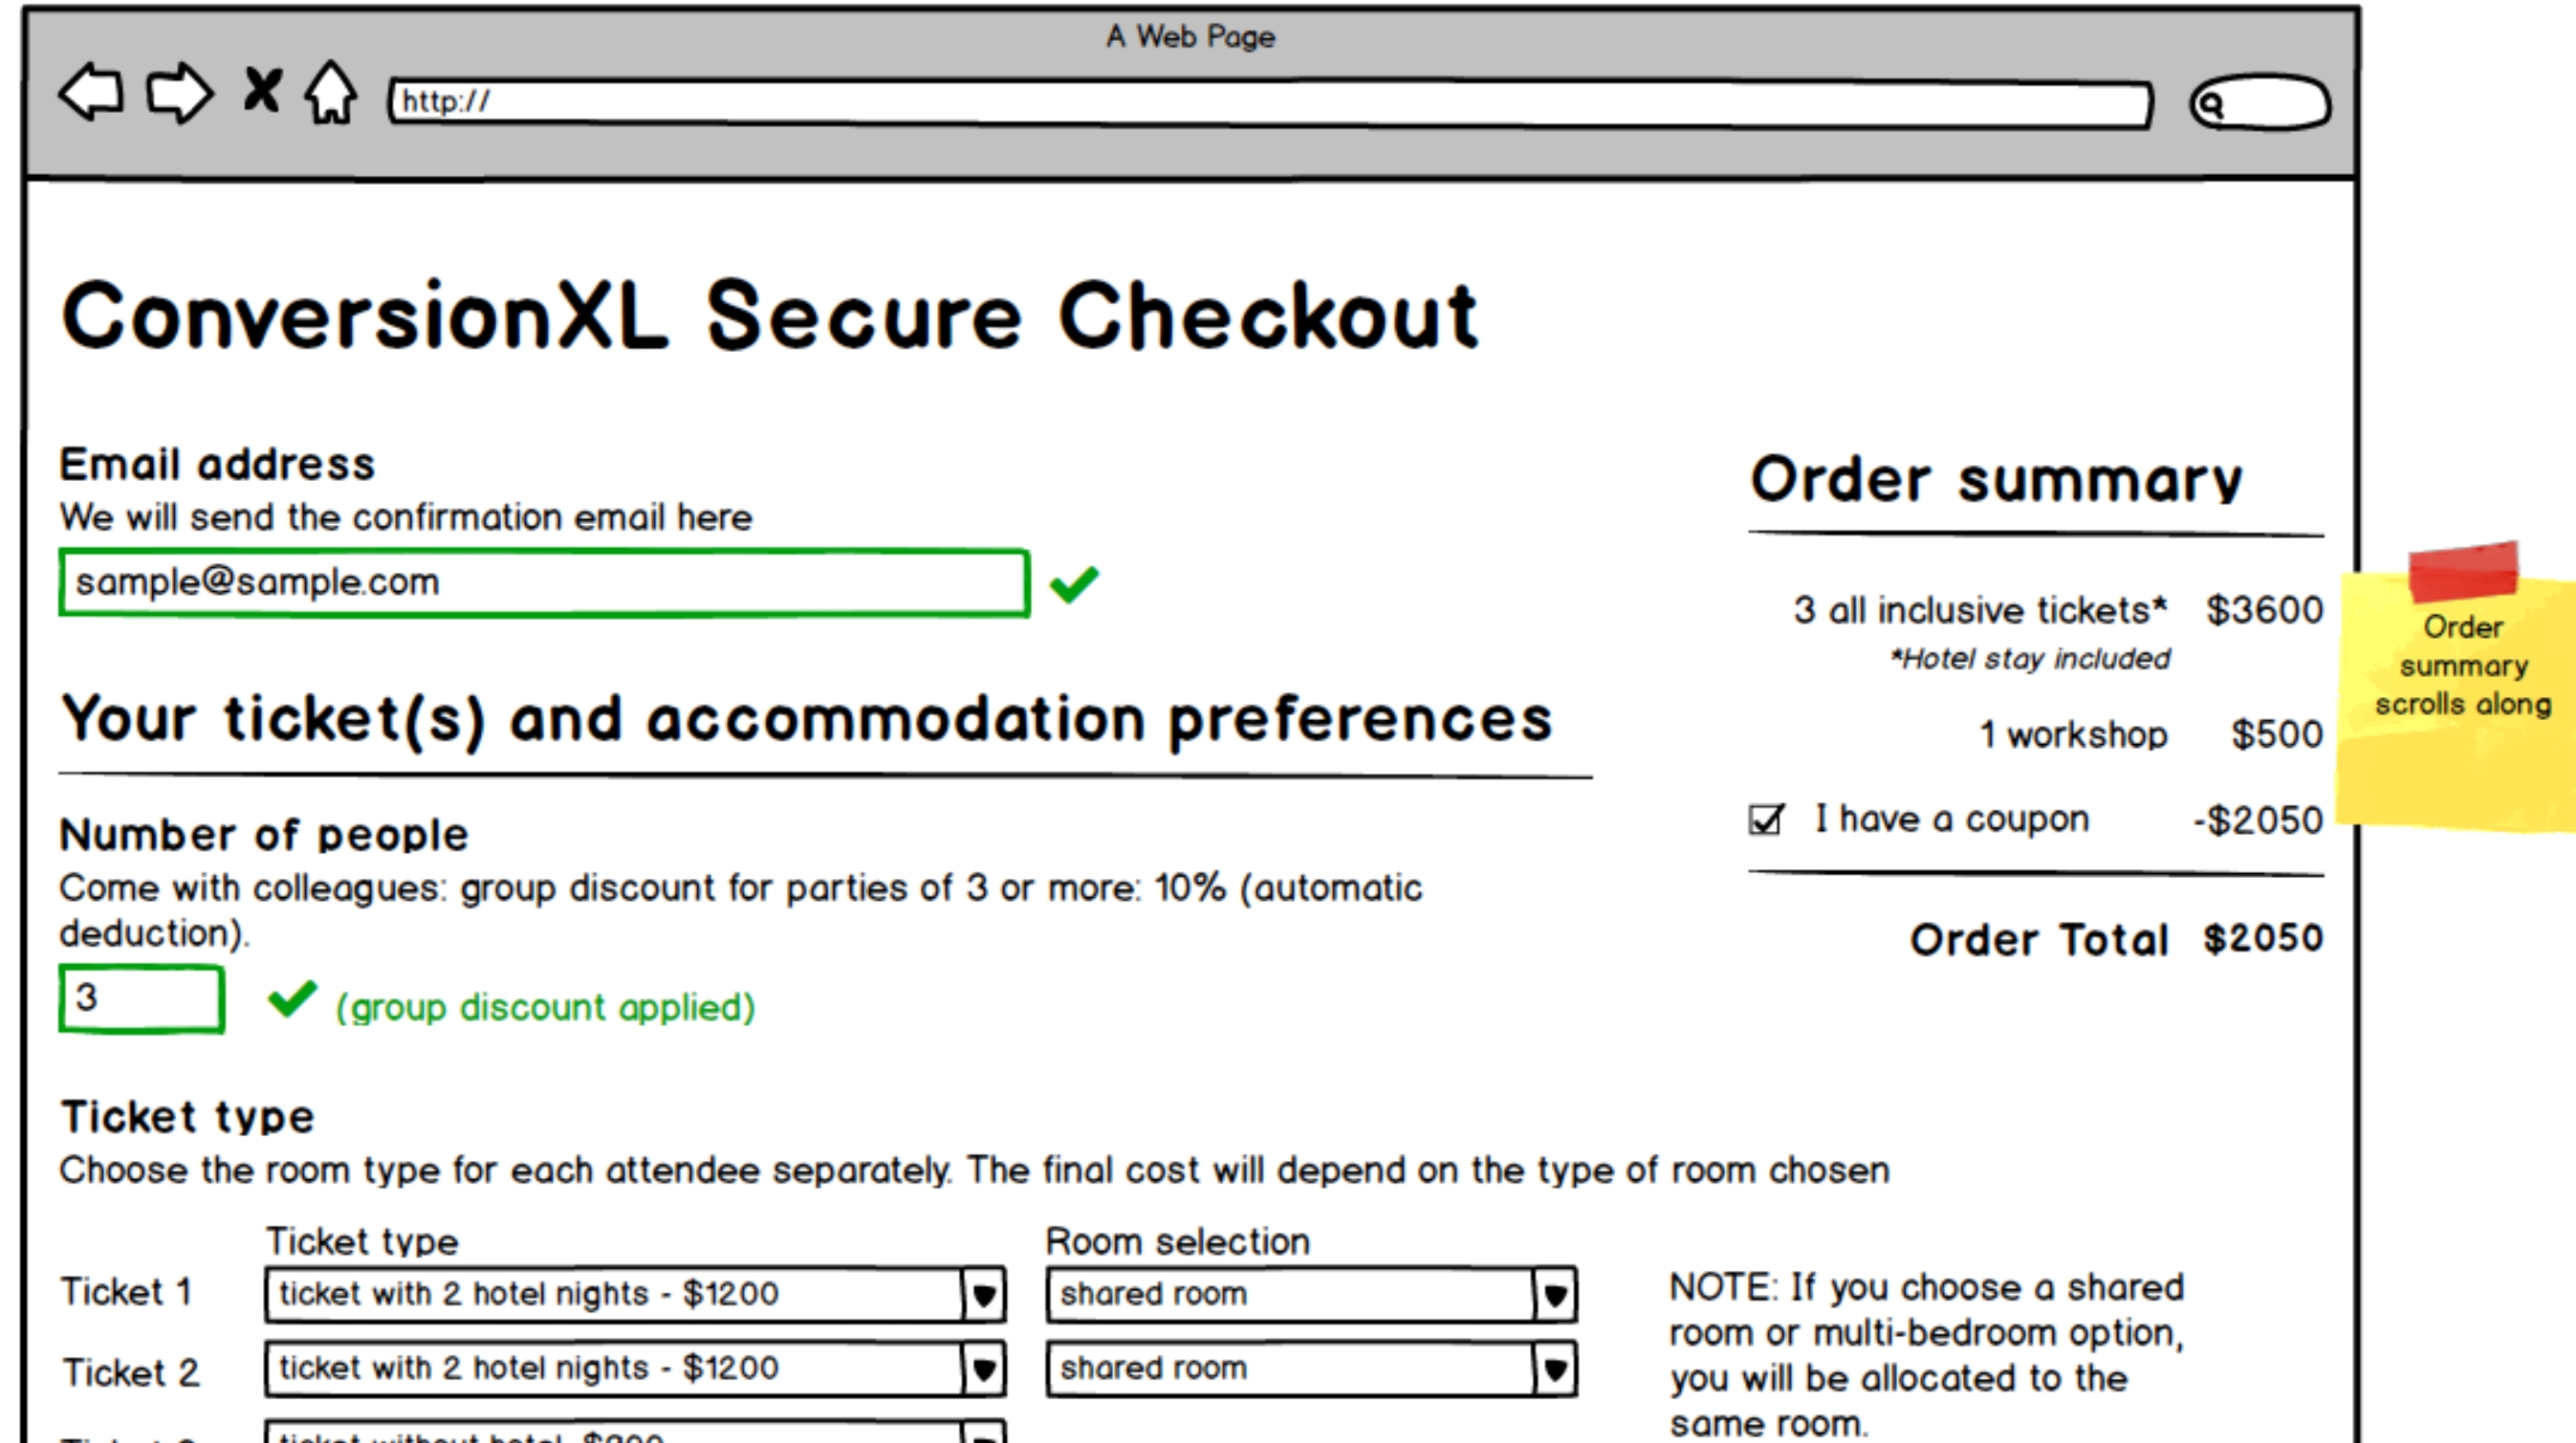Click the 'ConversionXL Secure Checkout' title

tap(770, 315)
